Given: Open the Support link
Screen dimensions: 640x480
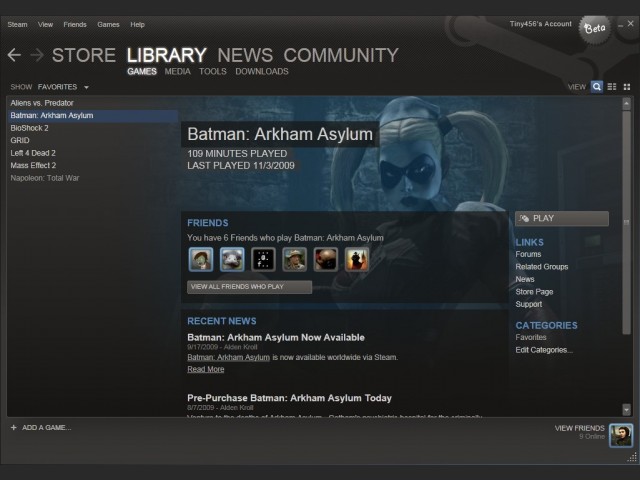Looking at the screenshot, I should 529,304.
